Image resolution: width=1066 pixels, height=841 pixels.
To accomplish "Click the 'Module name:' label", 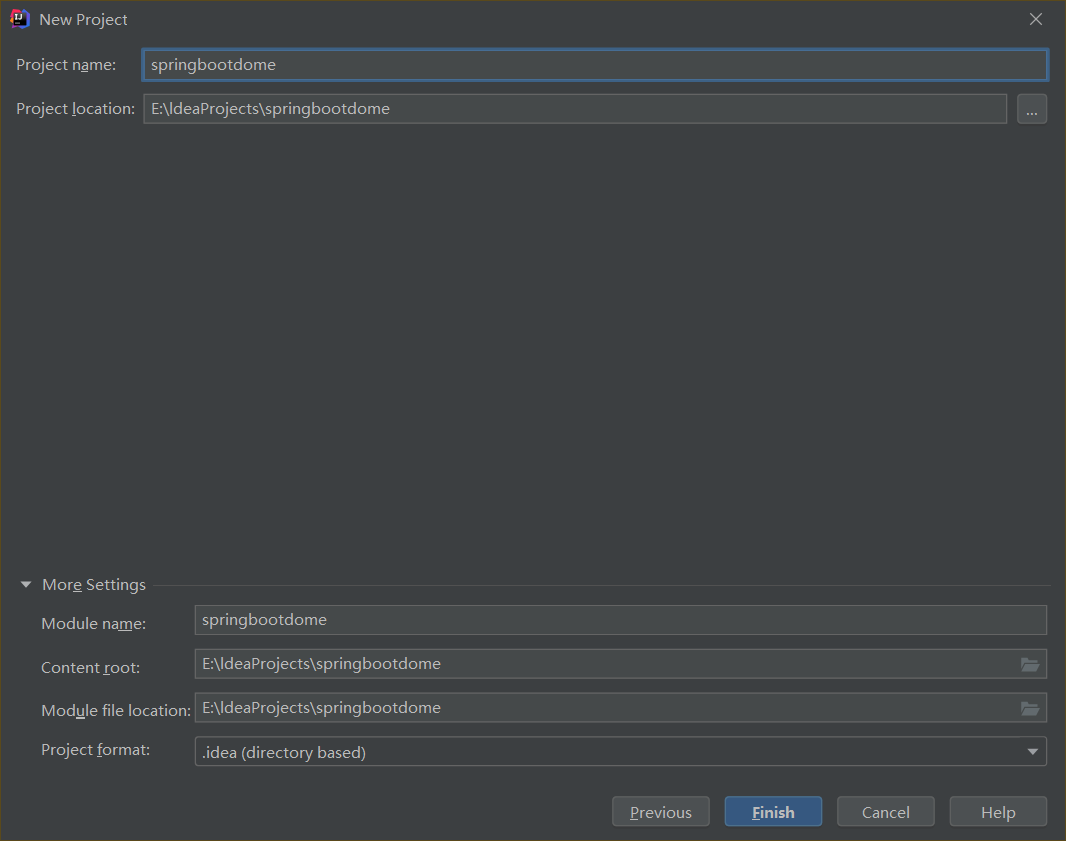I will 93,624.
